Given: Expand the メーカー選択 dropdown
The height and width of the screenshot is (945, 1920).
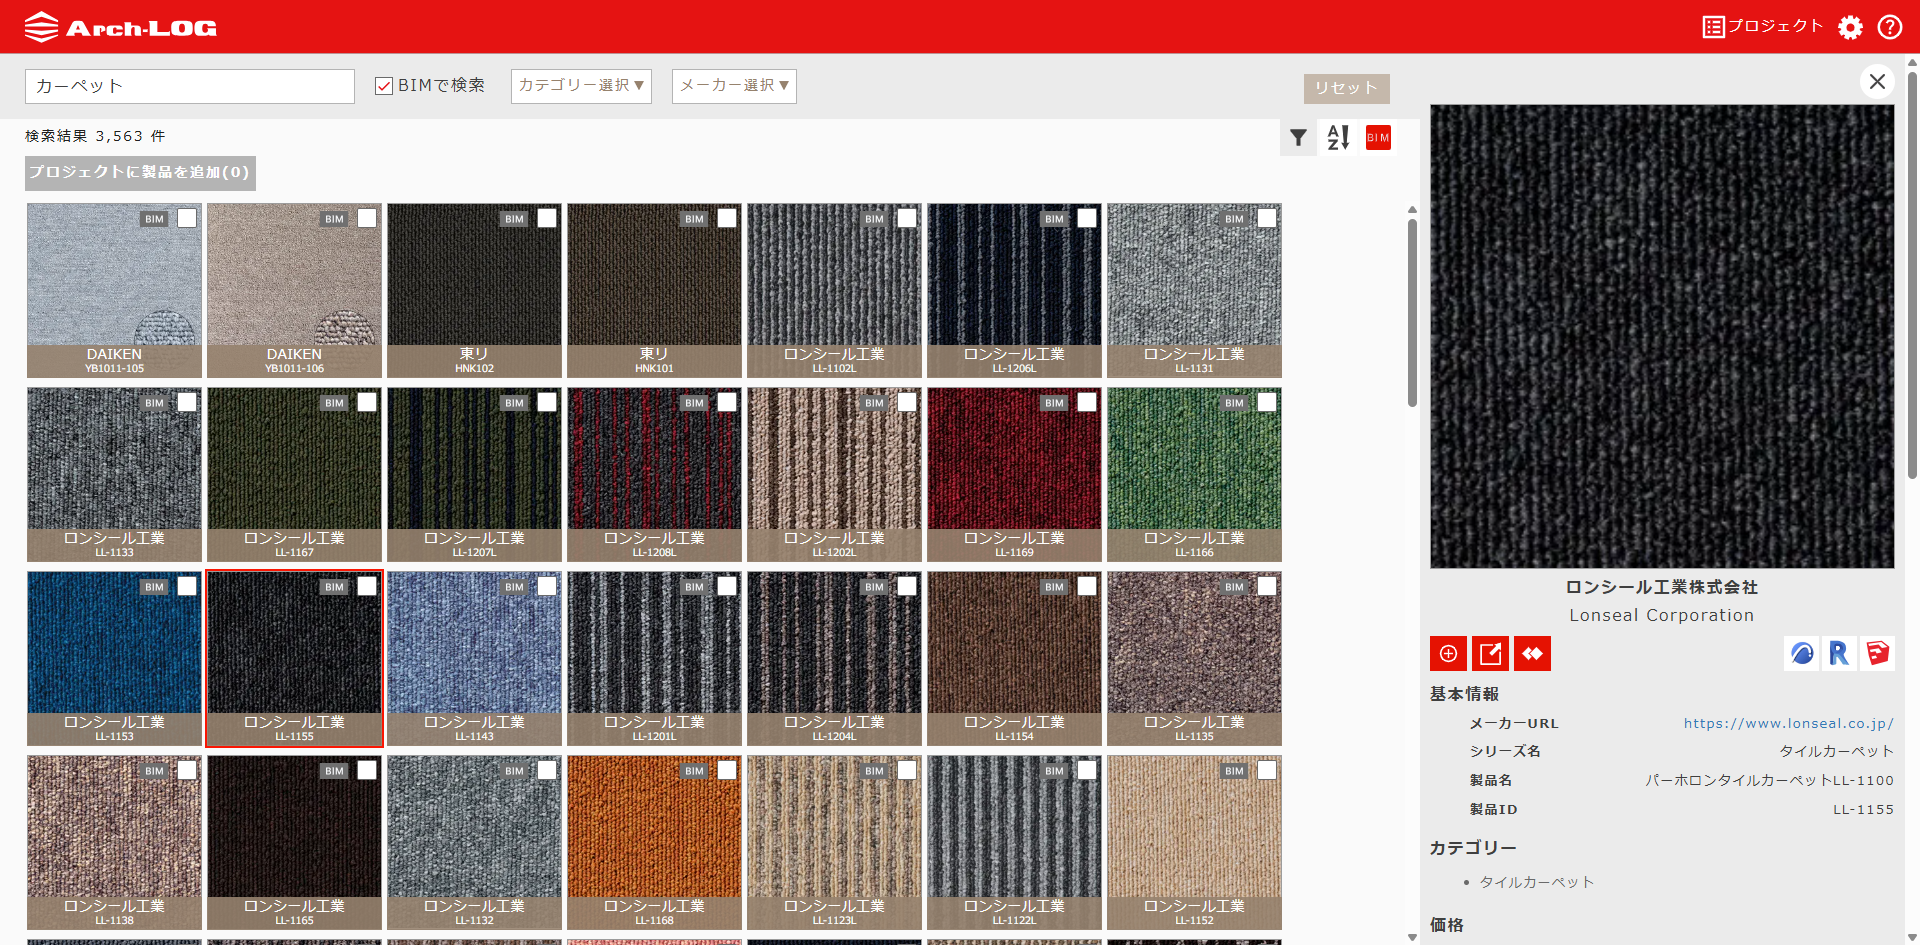Looking at the screenshot, I should (734, 86).
